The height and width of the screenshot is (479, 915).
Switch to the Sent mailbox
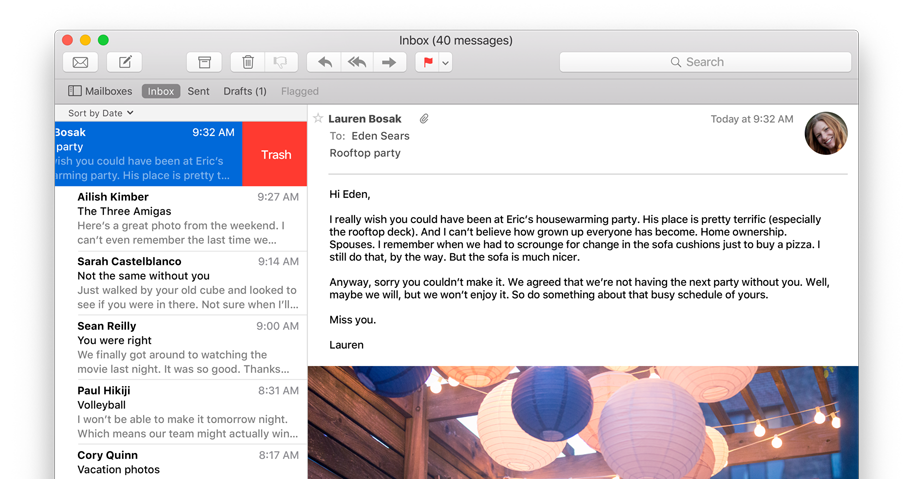198,91
